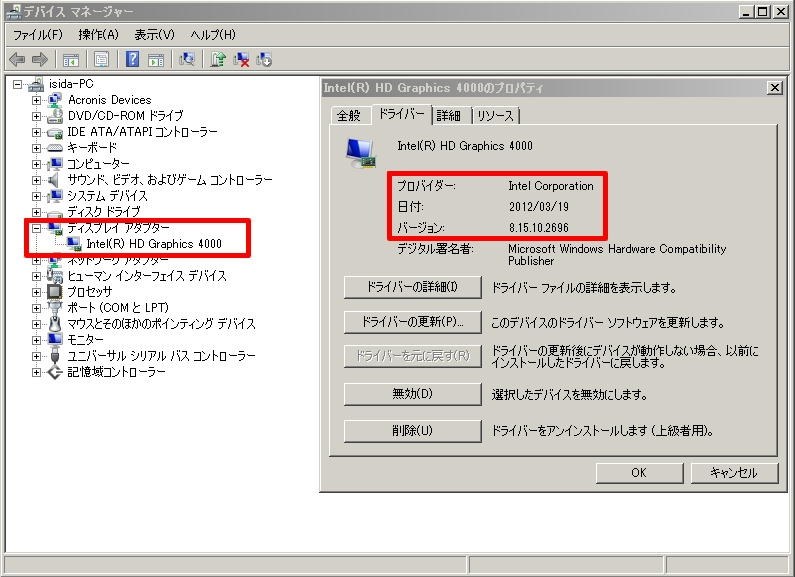The height and width of the screenshot is (577, 795).
Task: Click the scan for hardware changes icon
Action: [187, 59]
